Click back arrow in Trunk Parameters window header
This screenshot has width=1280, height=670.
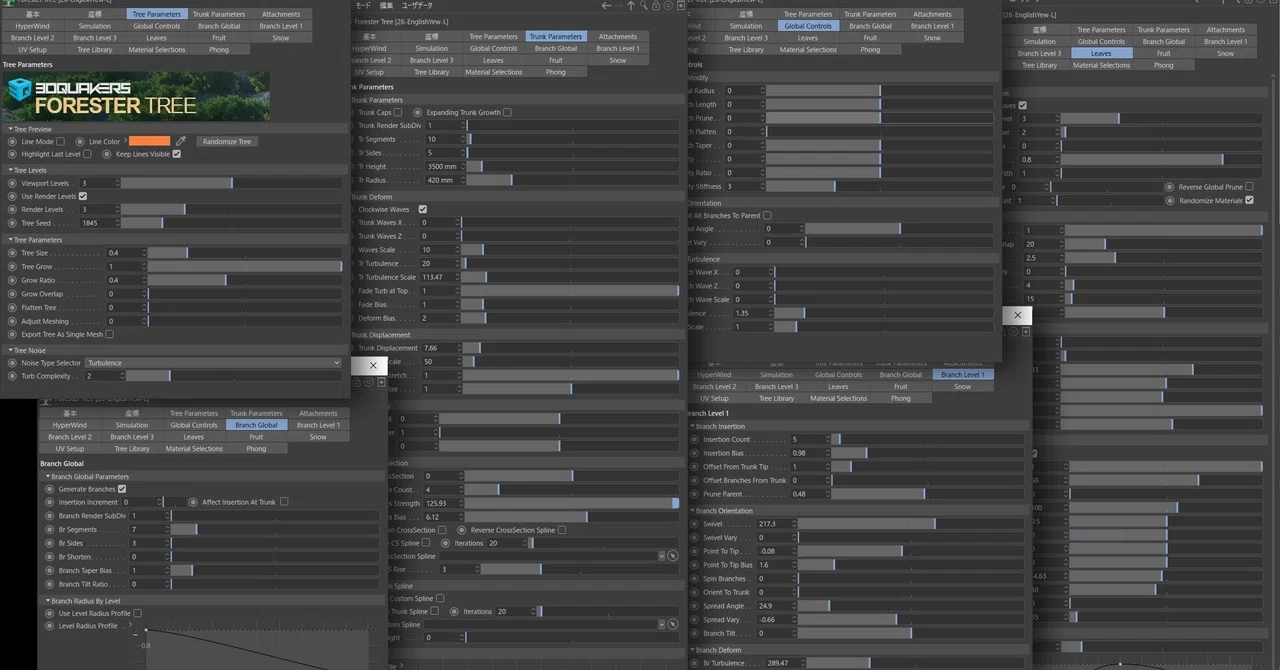coord(606,6)
